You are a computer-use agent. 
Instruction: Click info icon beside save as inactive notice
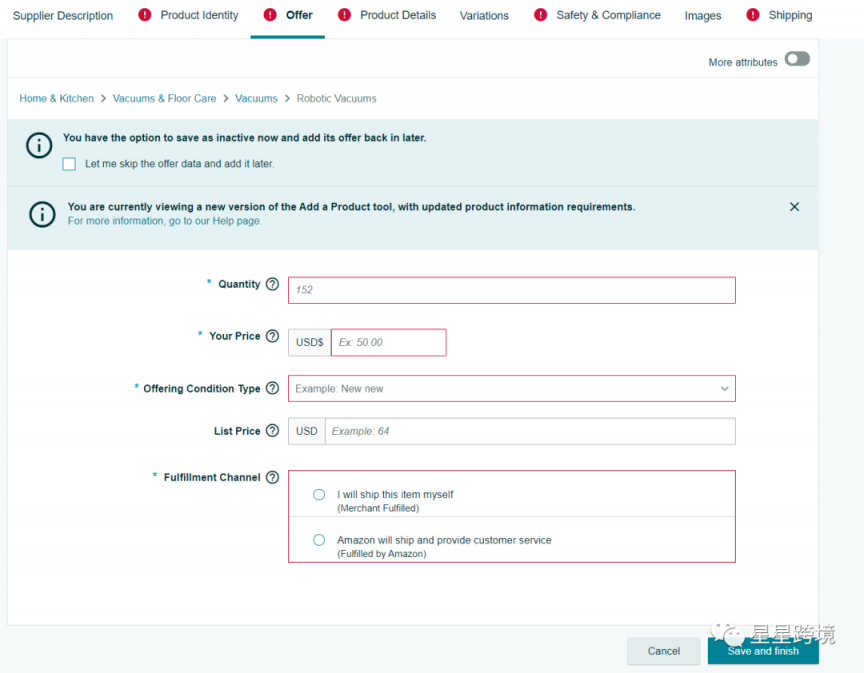pyautogui.click(x=39, y=146)
